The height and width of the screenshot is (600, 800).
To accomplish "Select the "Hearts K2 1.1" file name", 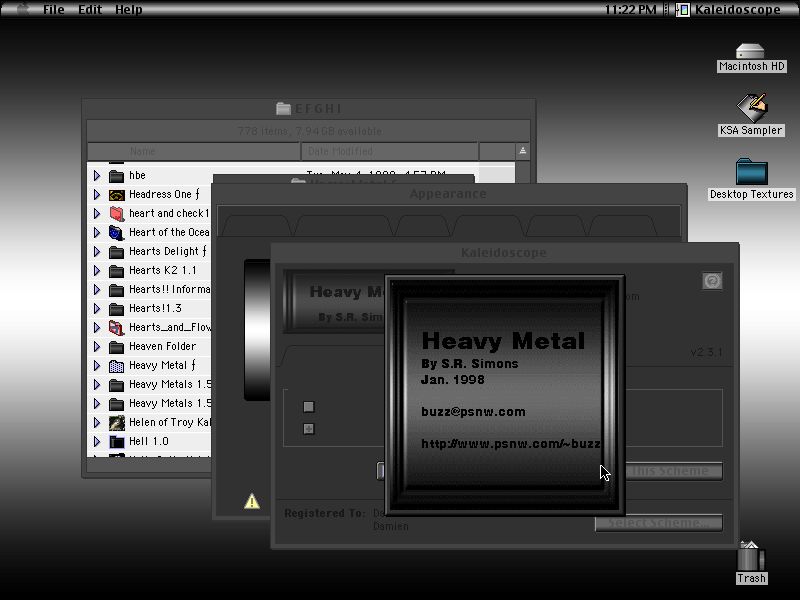I will [162, 270].
